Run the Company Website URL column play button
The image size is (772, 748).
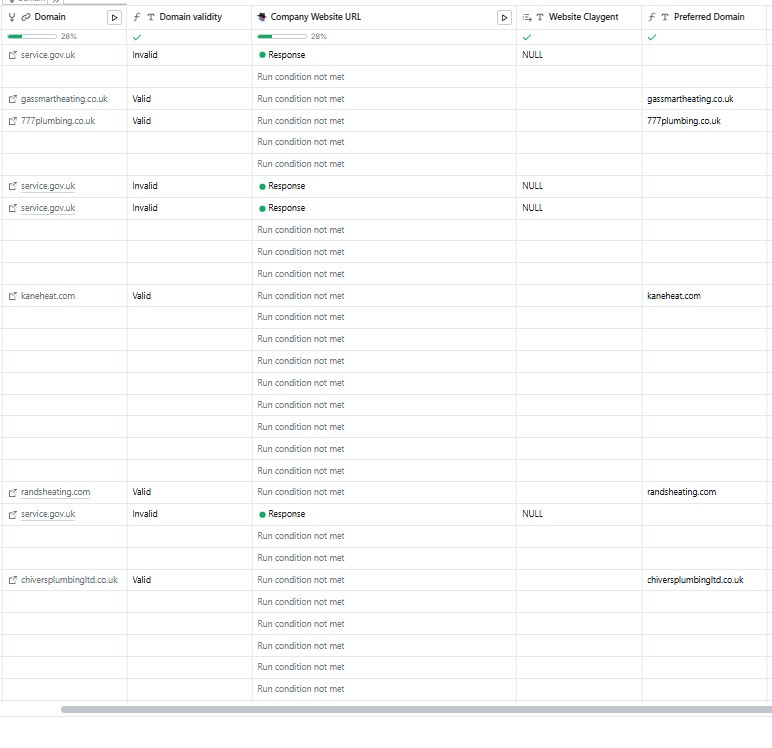(x=504, y=18)
